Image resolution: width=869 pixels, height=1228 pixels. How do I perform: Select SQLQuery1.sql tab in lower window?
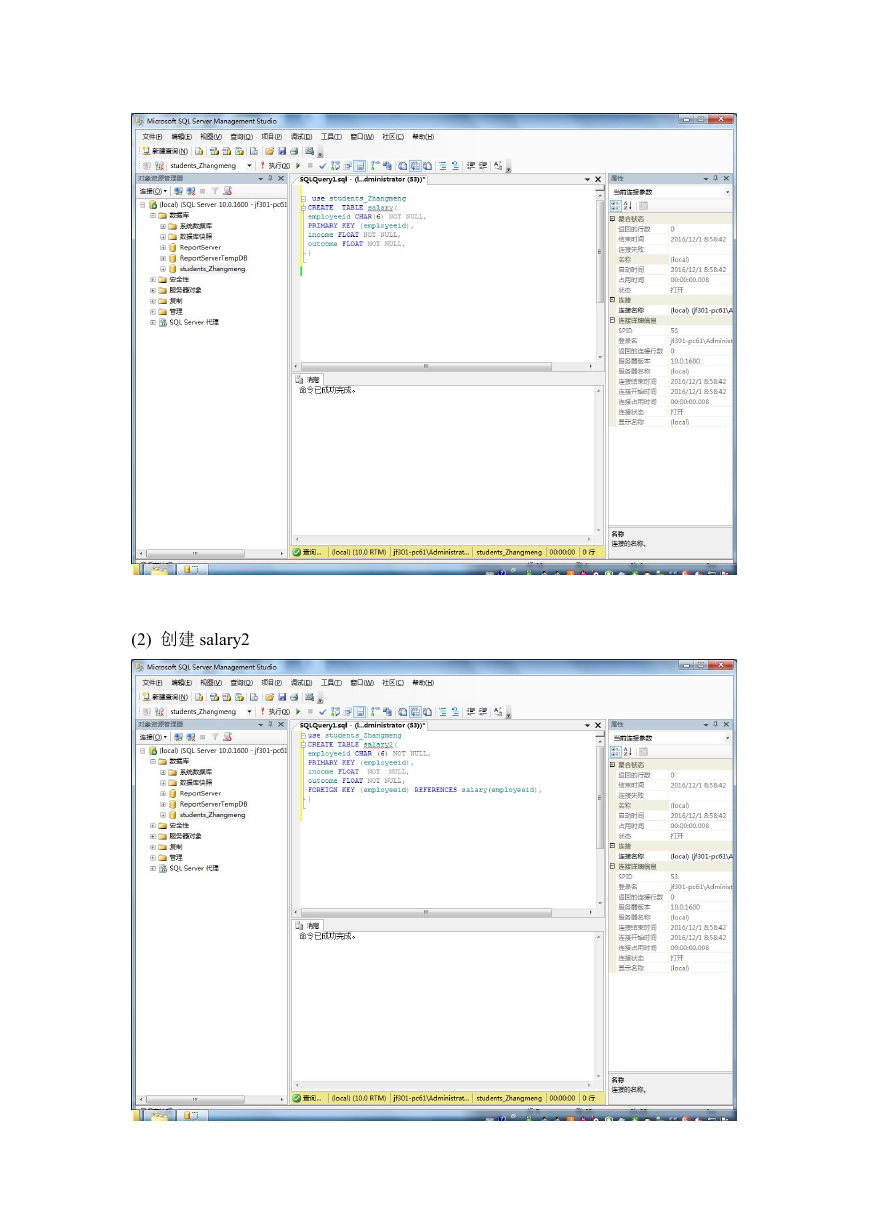click(362, 725)
